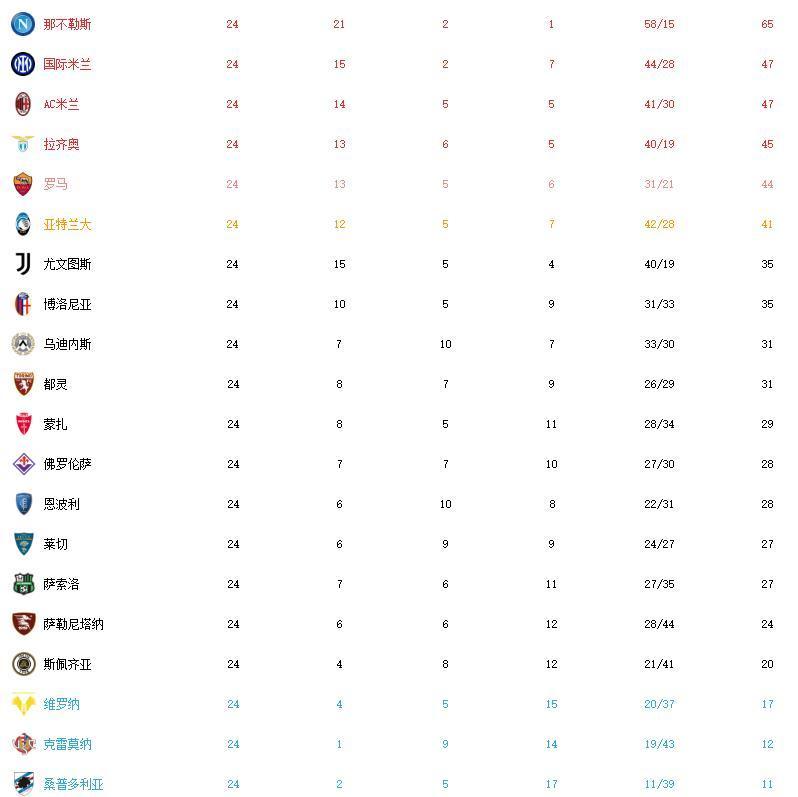Click the Torino bull crest
The width and height of the screenshot is (798, 797).
coord(23,384)
